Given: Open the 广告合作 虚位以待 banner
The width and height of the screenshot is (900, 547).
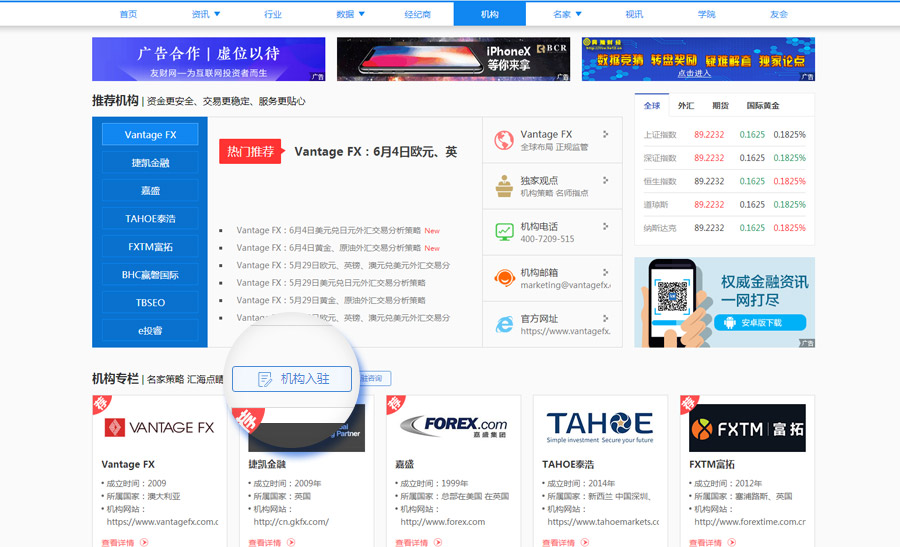Looking at the screenshot, I should 208,59.
